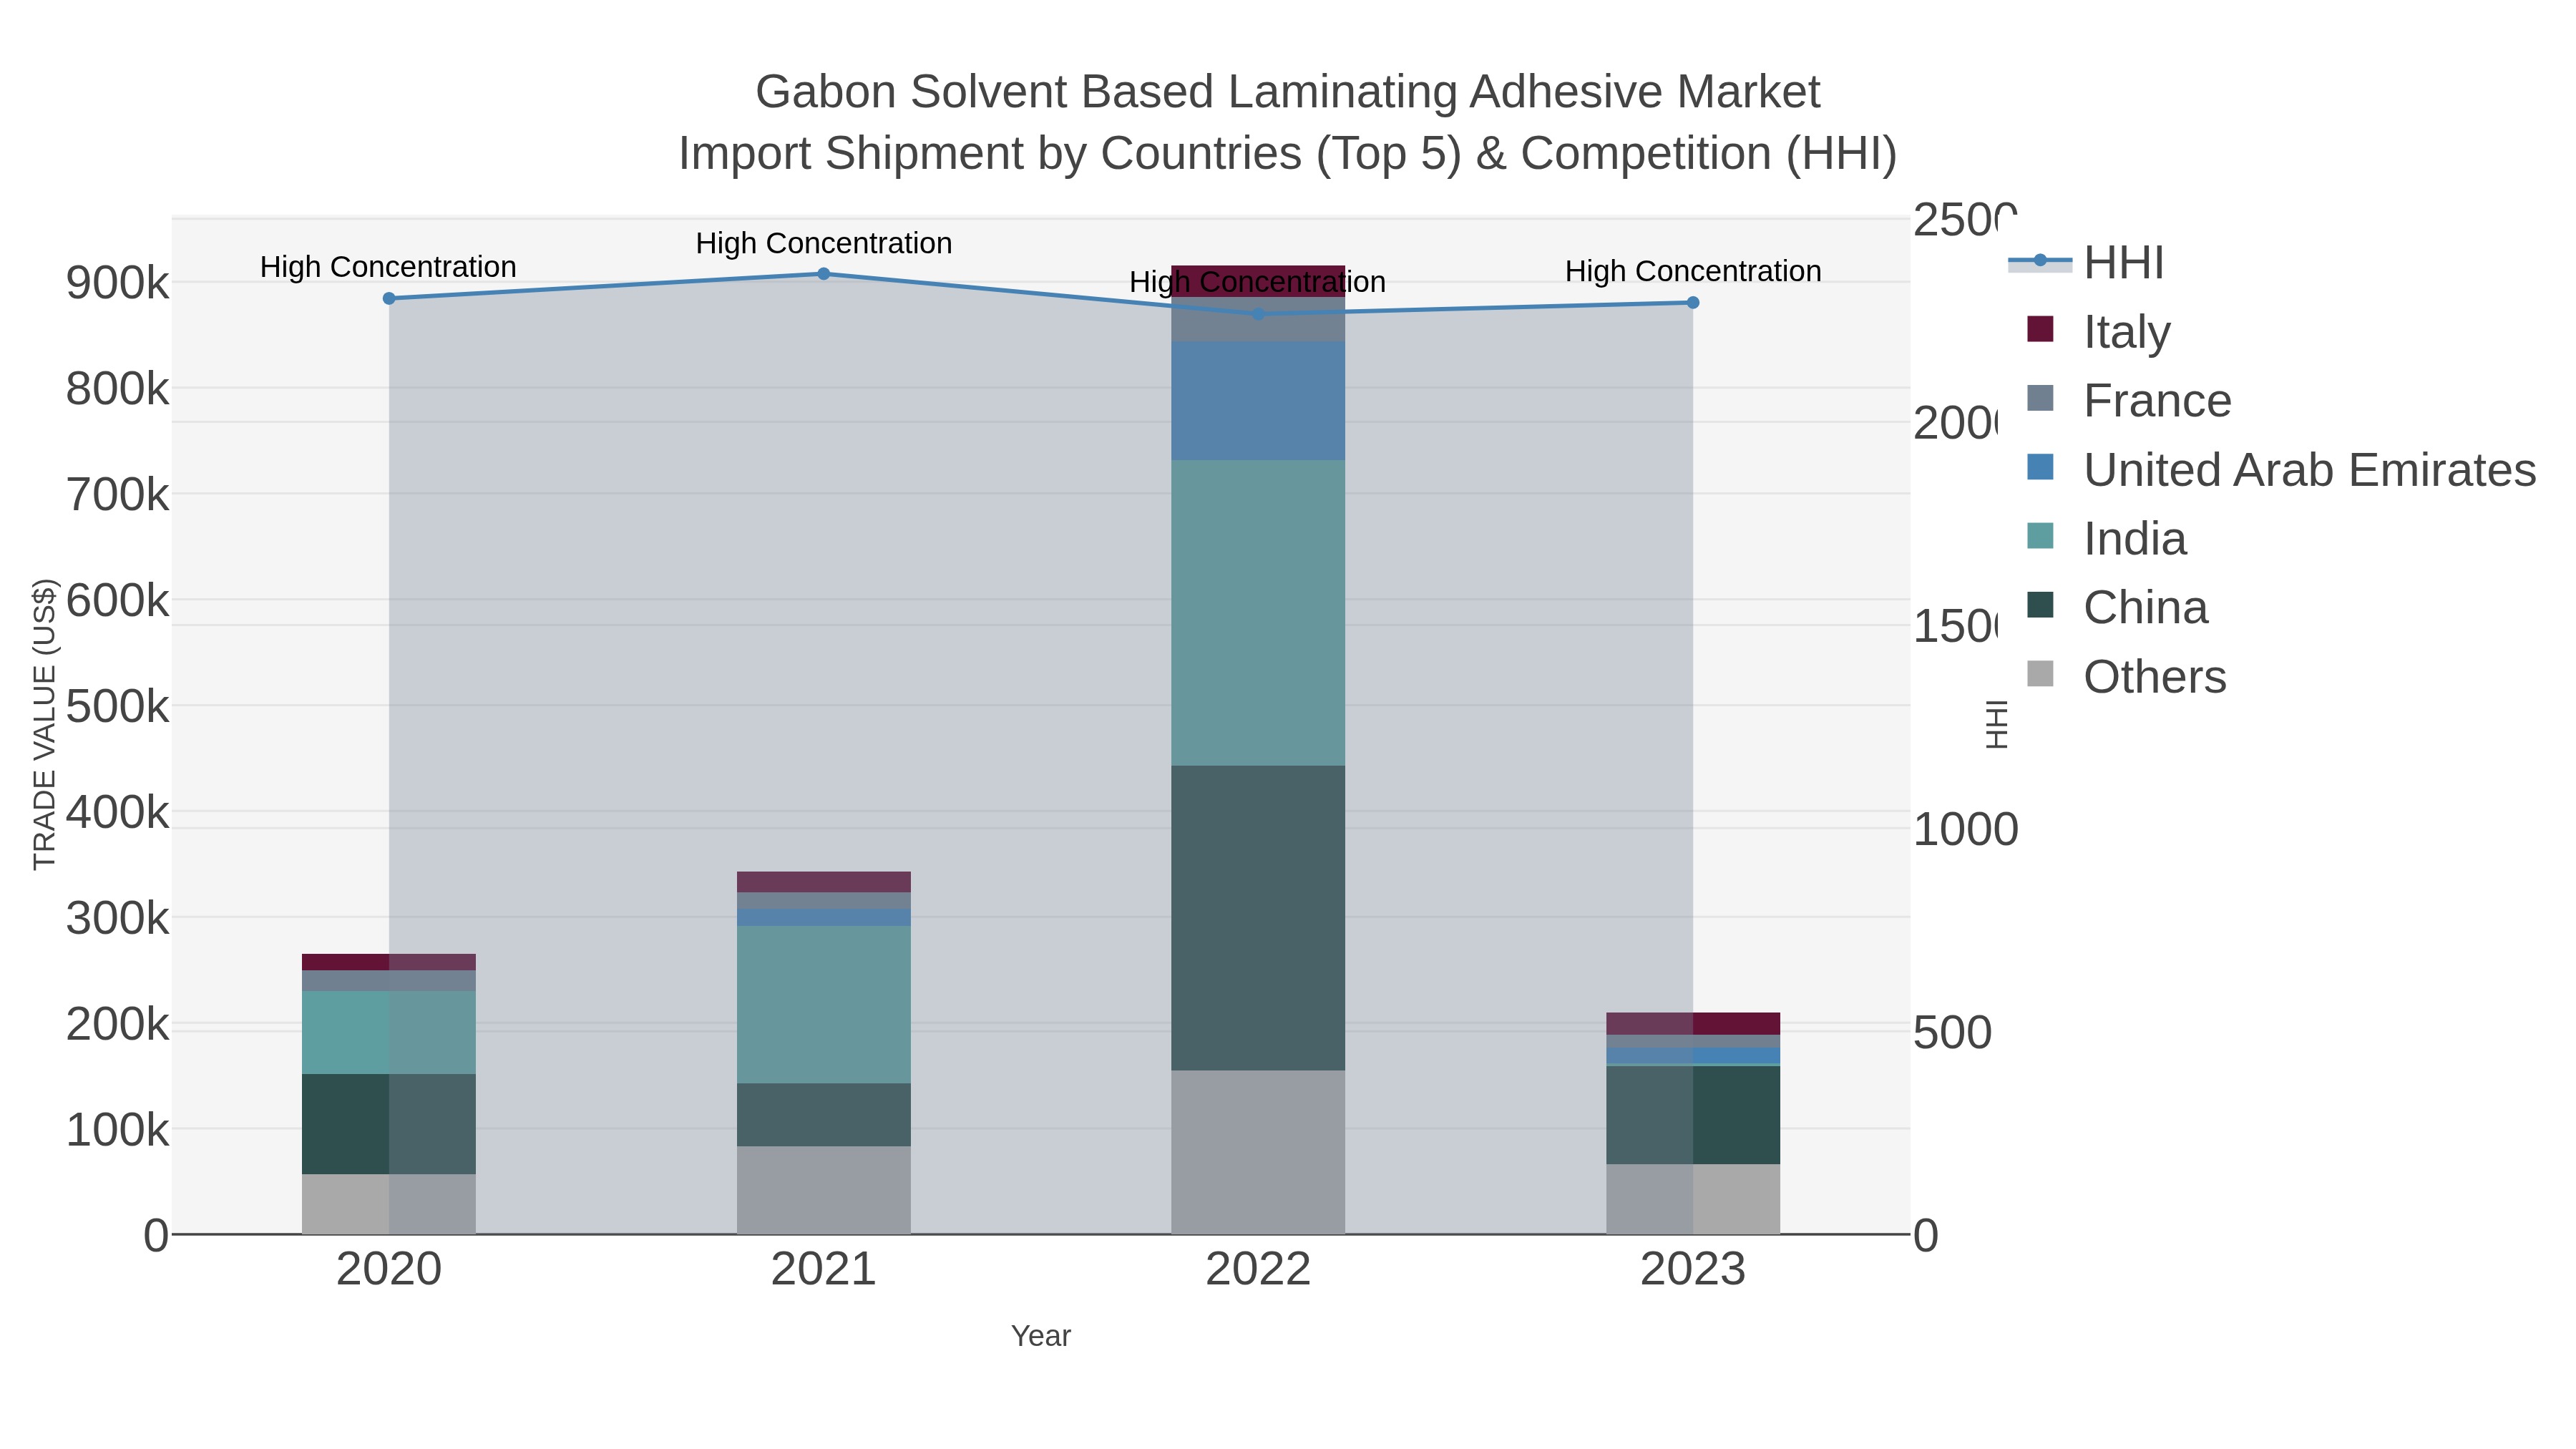Toggle the Italy legend entry

[2098, 331]
